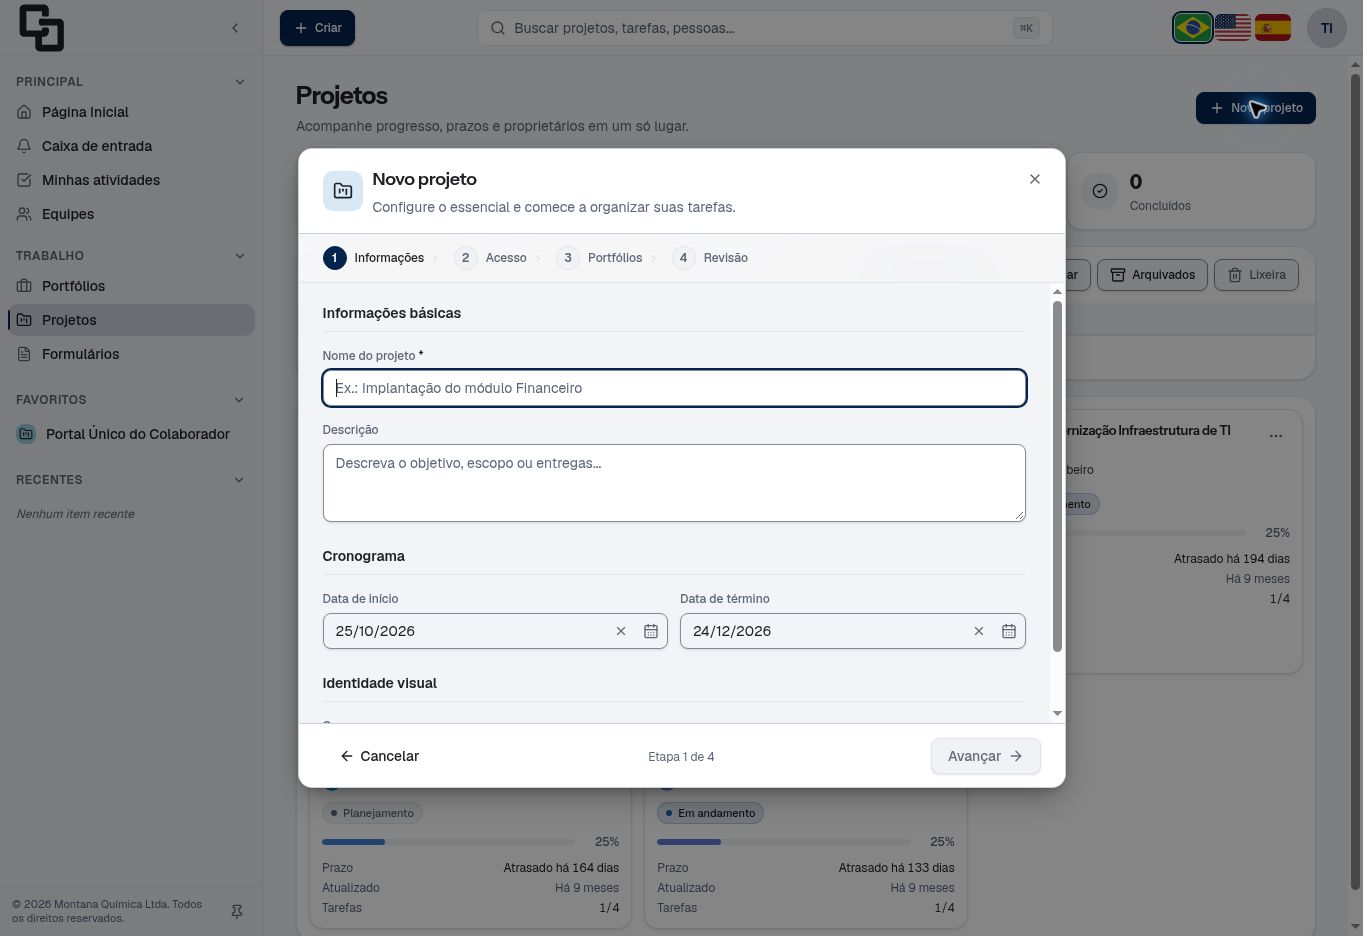Click the company logo icon in sidebar

click(x=42, y=28)
